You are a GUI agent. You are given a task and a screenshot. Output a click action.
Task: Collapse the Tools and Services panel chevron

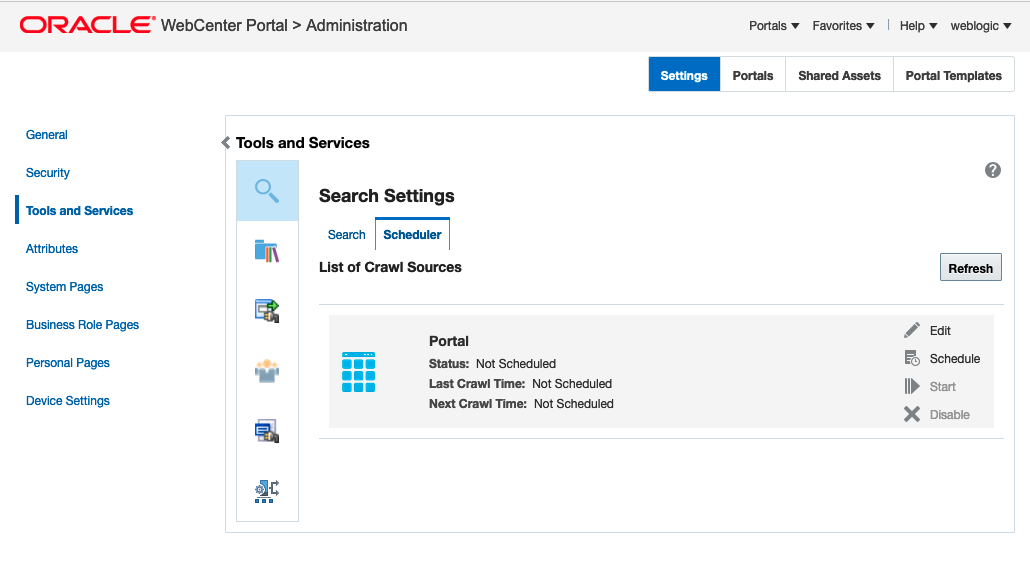[x=225, y=143]
